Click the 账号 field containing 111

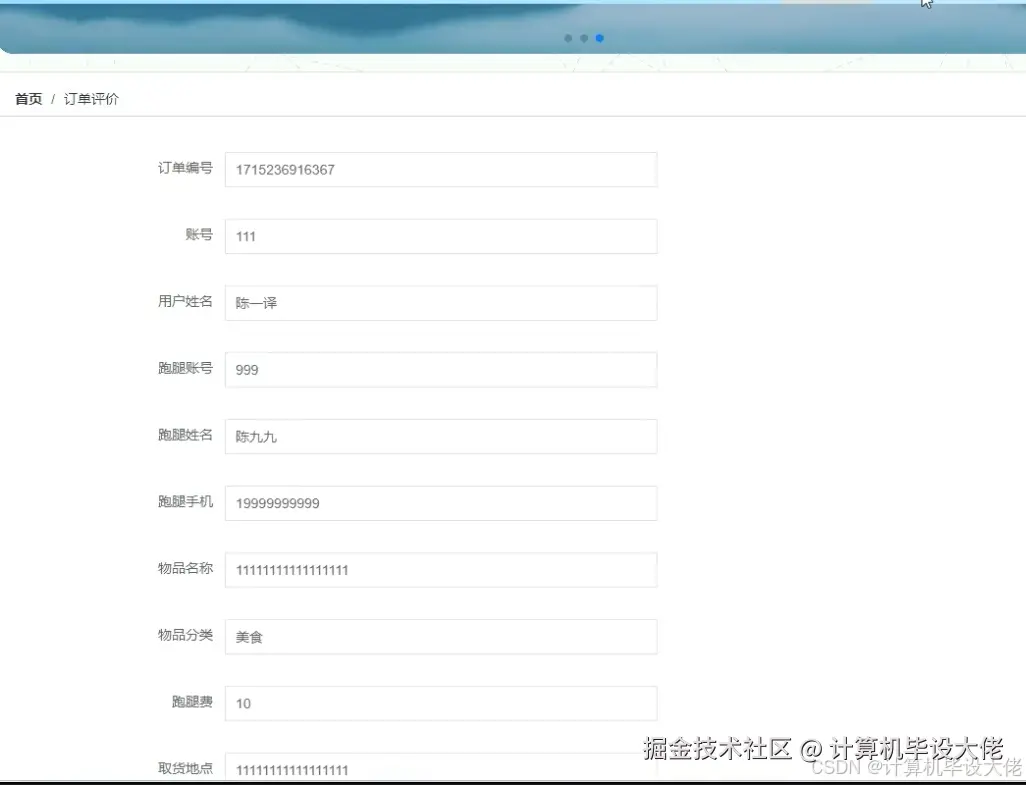440,236
